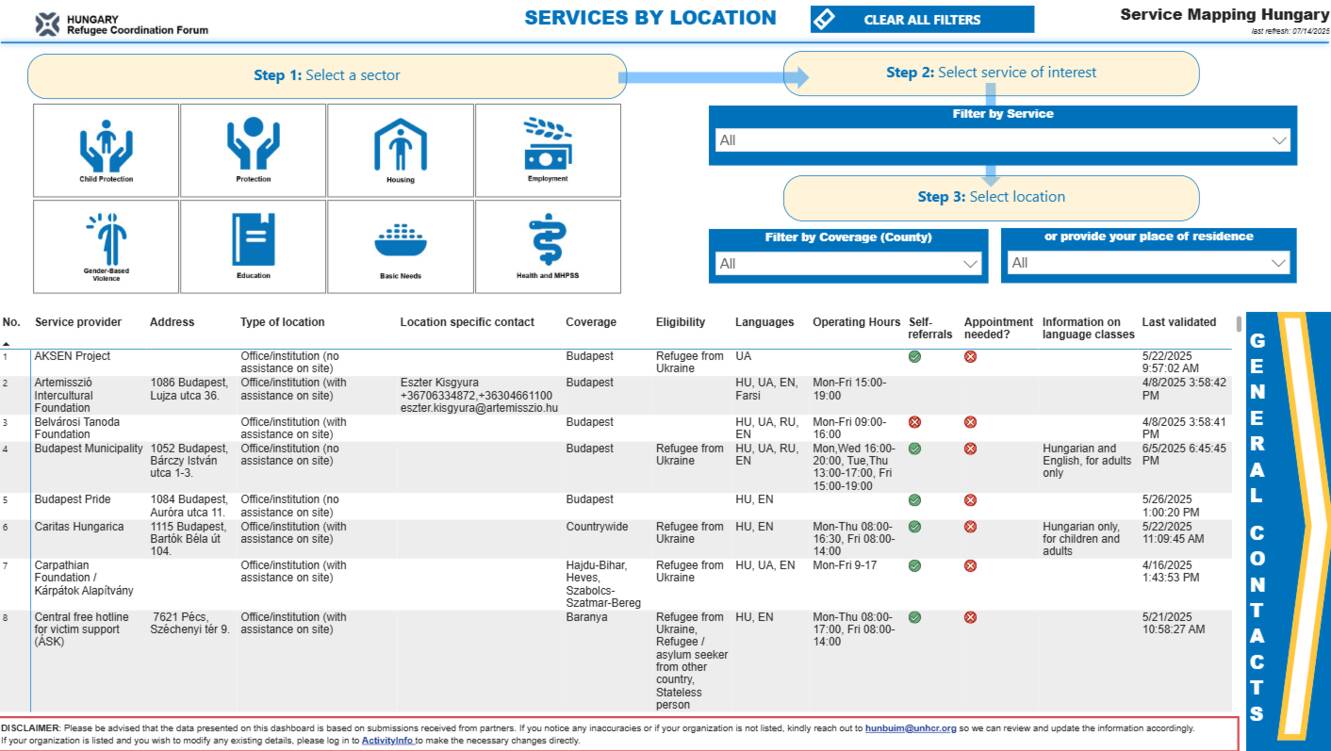
Task: Open the place of residence dropdown
Action: pos(1149,263)
